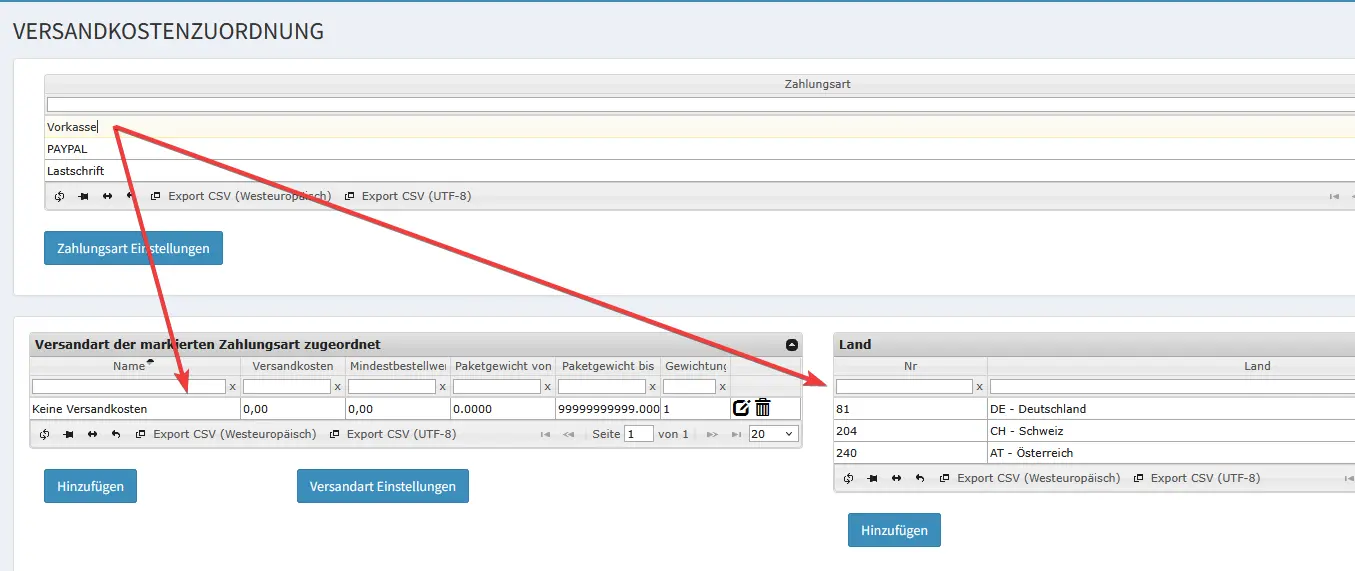Reload the Versandart grid
The height and width of the screenshot is (571, 1355).
[x=45, y=434]
